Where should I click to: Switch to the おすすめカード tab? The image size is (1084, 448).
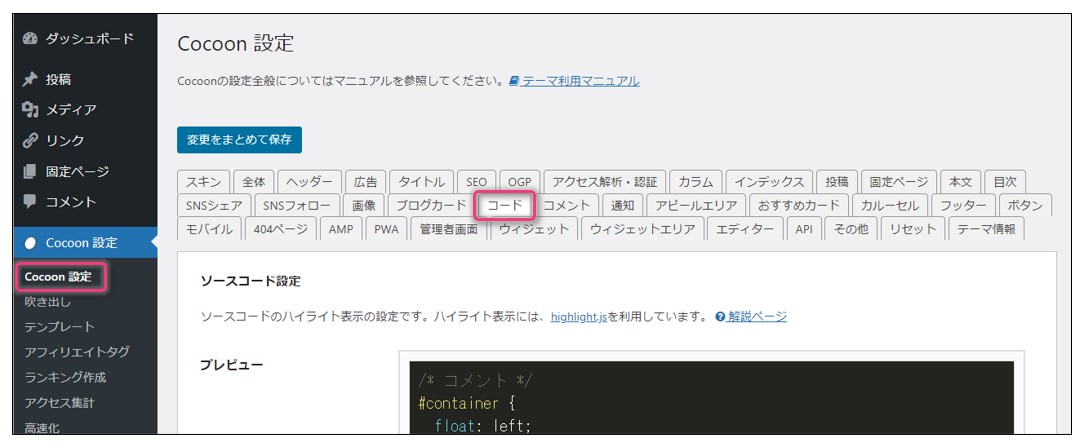(x=799, y=205)
